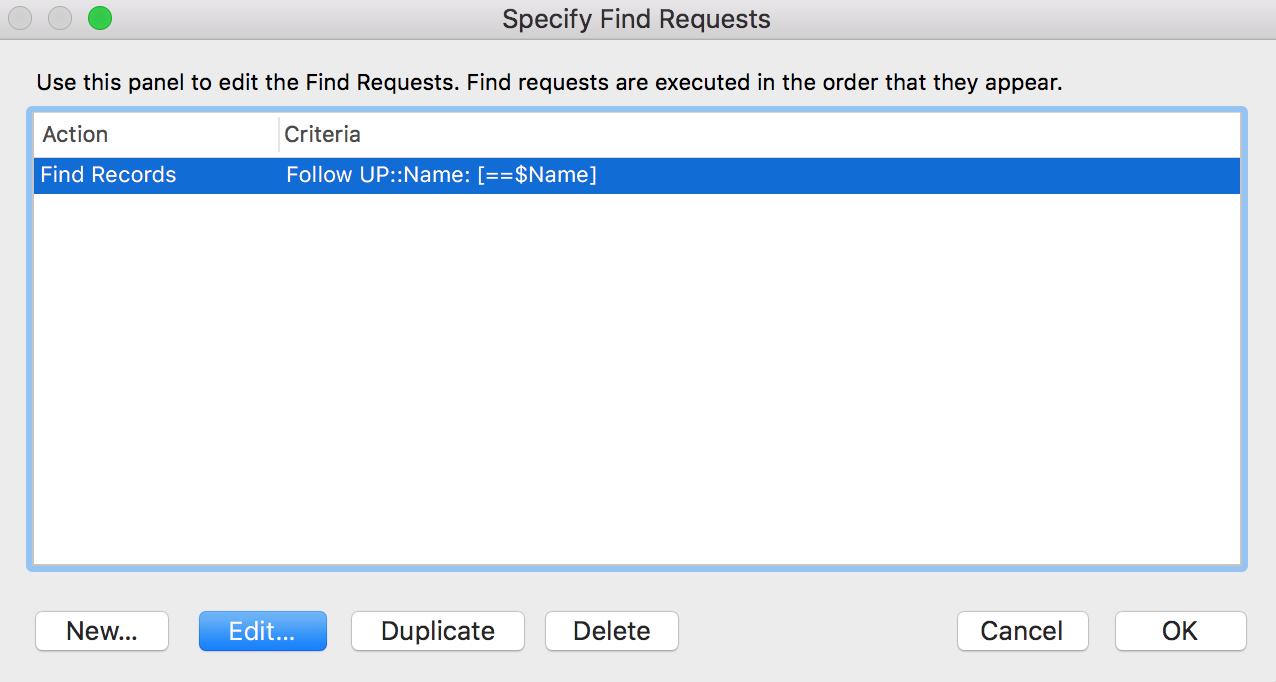Click the Follow UP::Name criteria text

point(441,175)
